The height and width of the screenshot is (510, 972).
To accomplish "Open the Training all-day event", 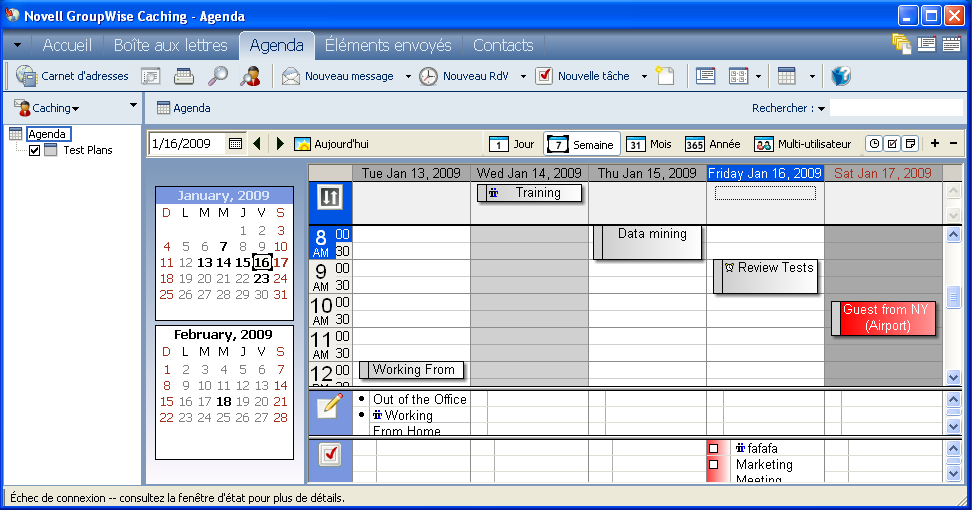I will pyautogui.click(x=529, y=193).
